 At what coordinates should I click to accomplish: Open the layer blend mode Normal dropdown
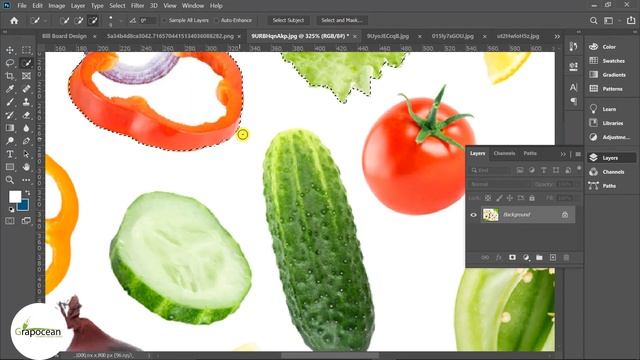point(500,184)
